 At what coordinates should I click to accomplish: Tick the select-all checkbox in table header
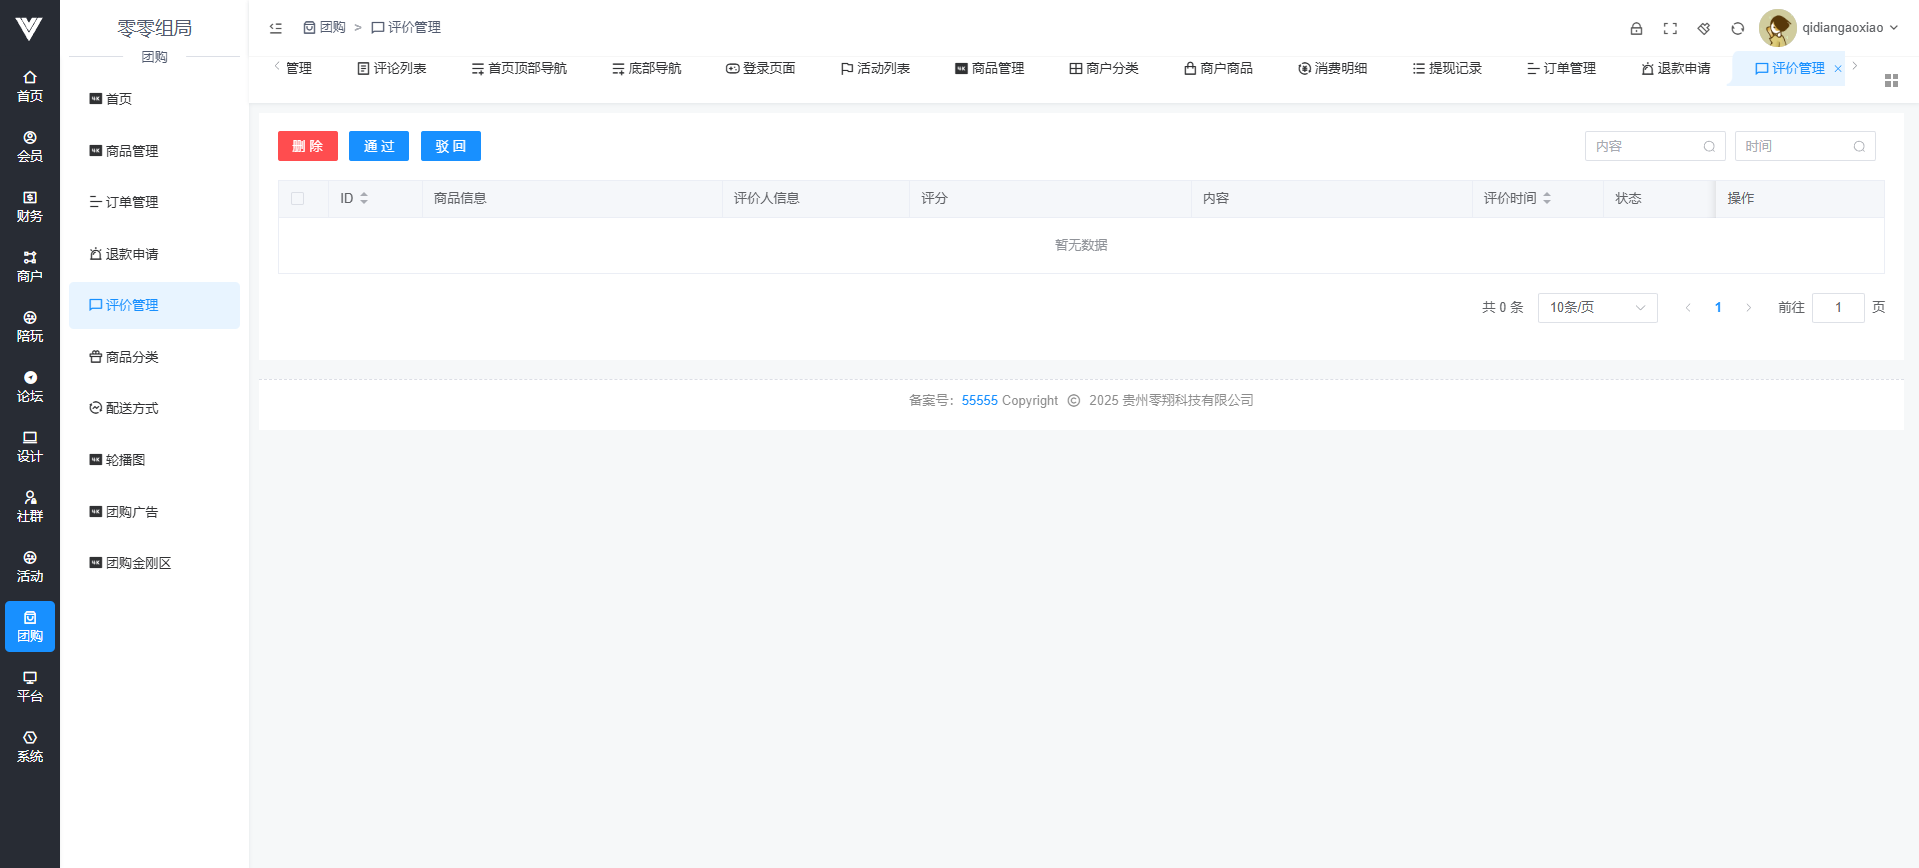point(298,199)
